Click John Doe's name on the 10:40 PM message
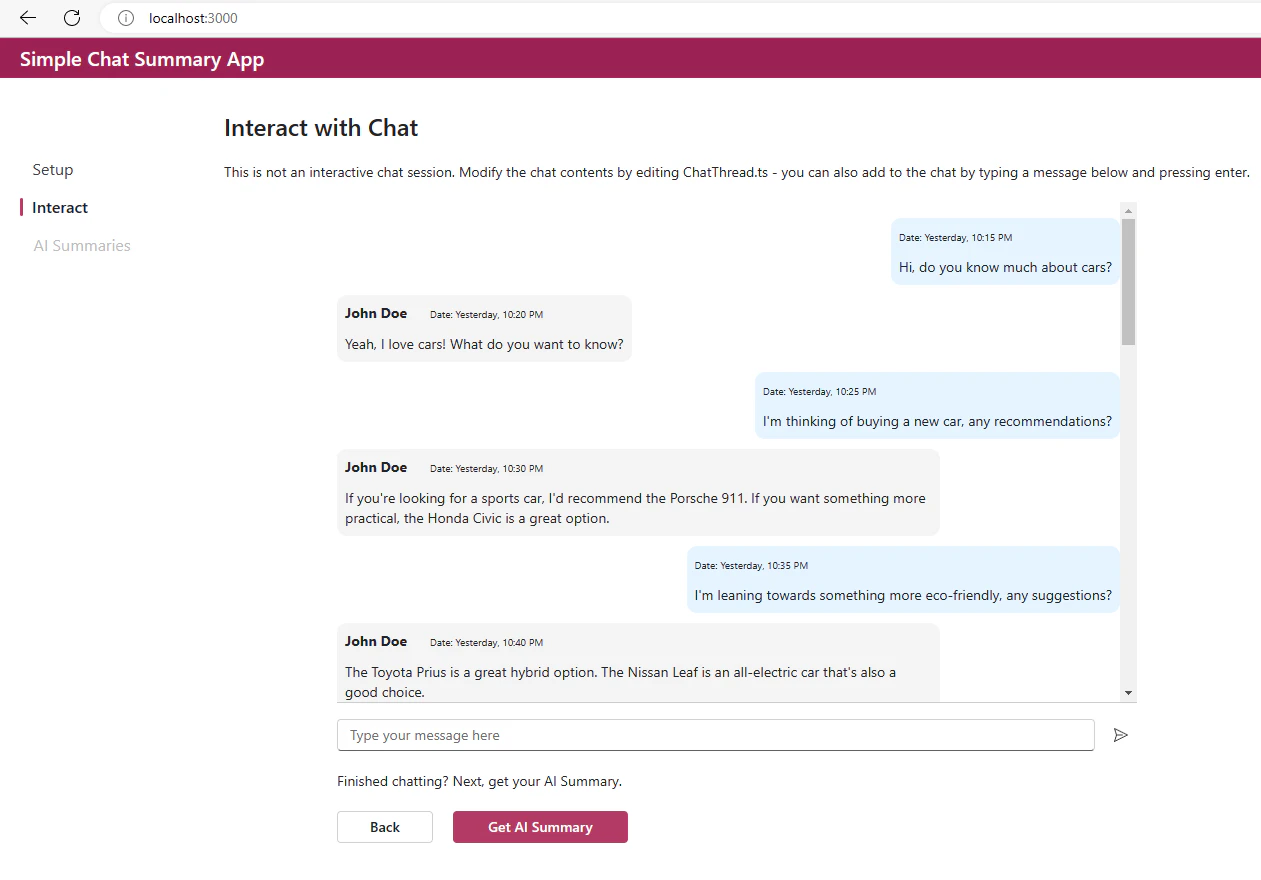 pyautogui.click(x=376, y=641)
